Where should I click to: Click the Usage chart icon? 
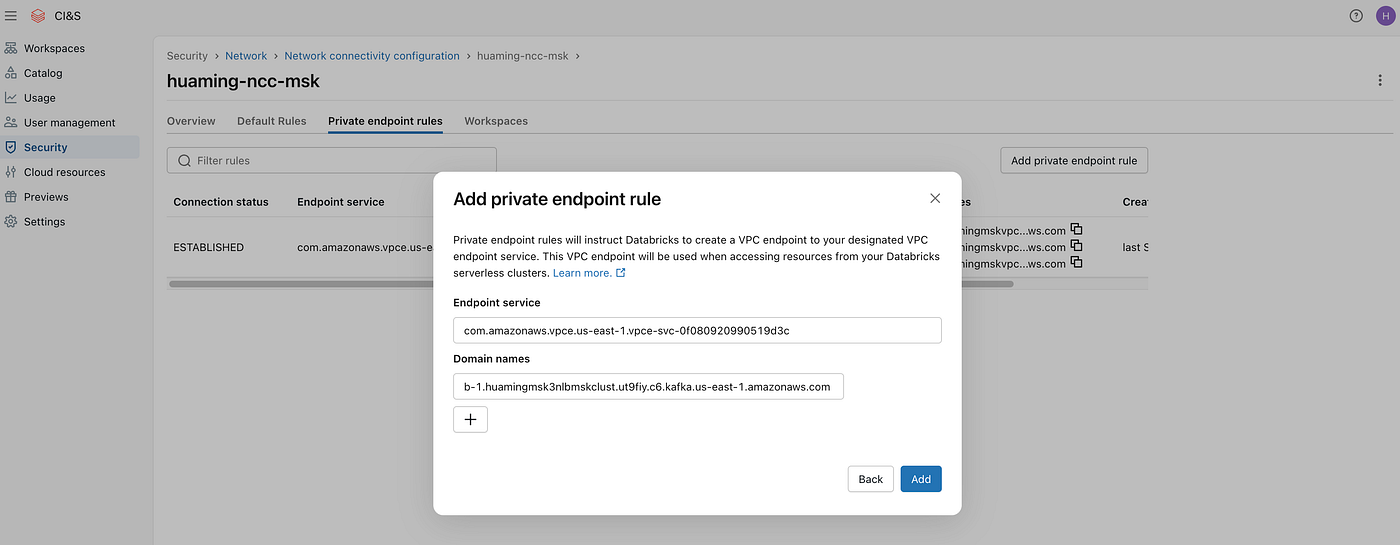(11, 98)
